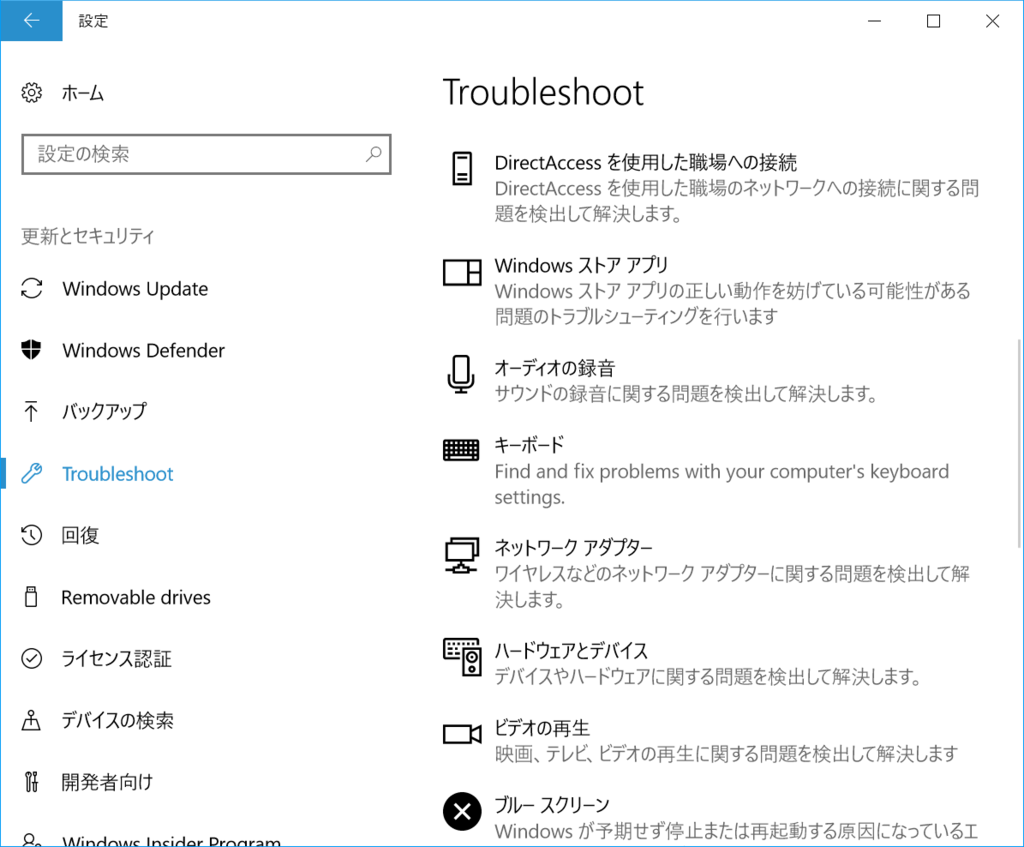Click the hardware and devices icon
Image resolution: width=1024 pixels, height=847 pixels.
click(462, 658)
